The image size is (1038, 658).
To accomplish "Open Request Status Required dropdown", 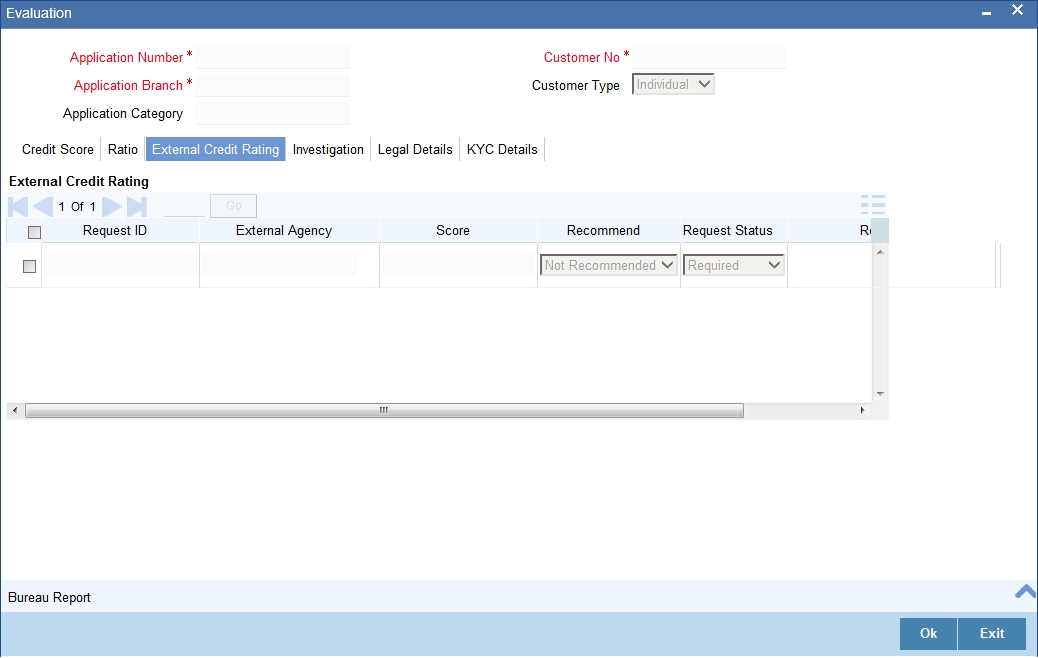I will coord(733,265).
